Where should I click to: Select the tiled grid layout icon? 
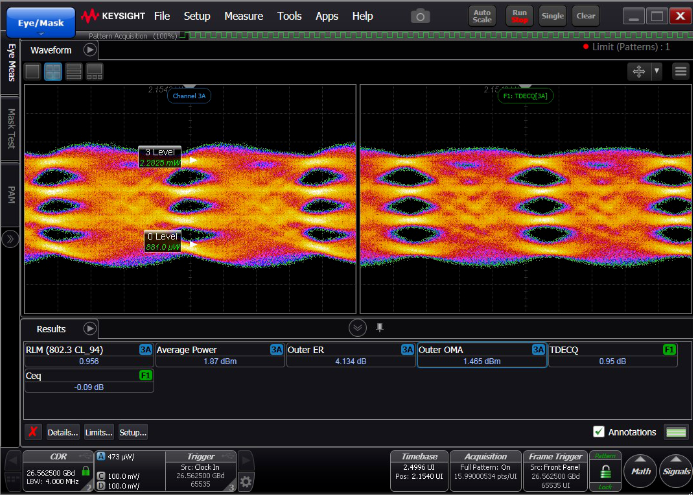[x=53, y=72]
